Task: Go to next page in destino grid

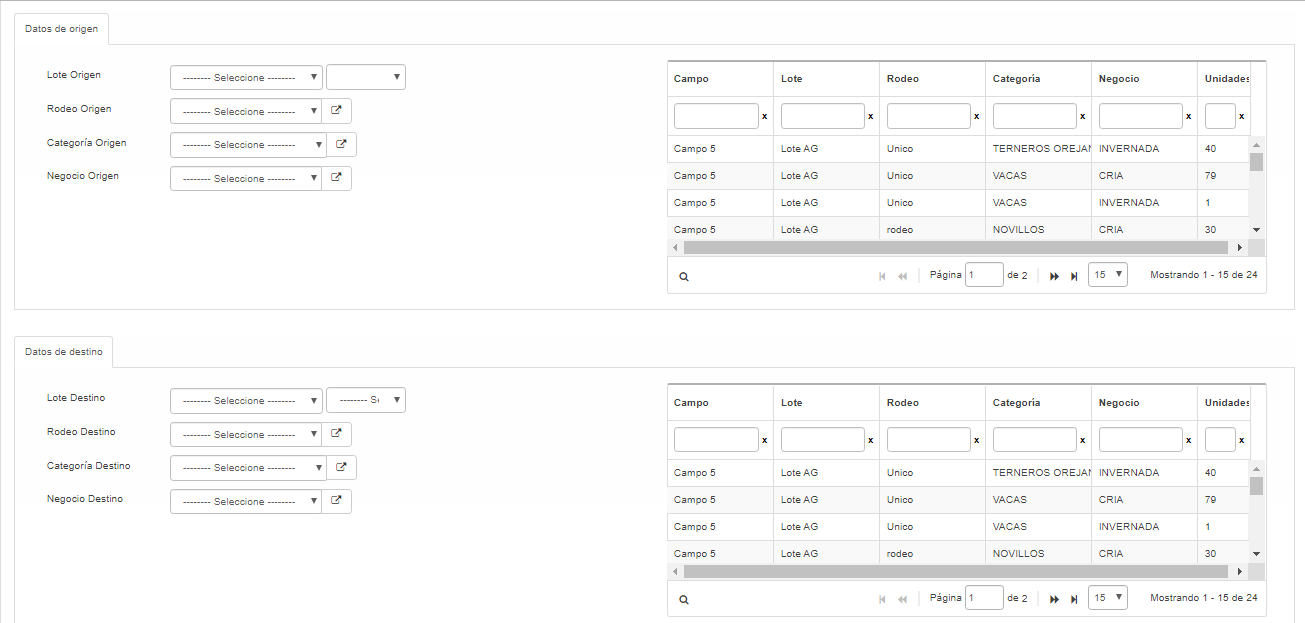Action: point(1054,599)
